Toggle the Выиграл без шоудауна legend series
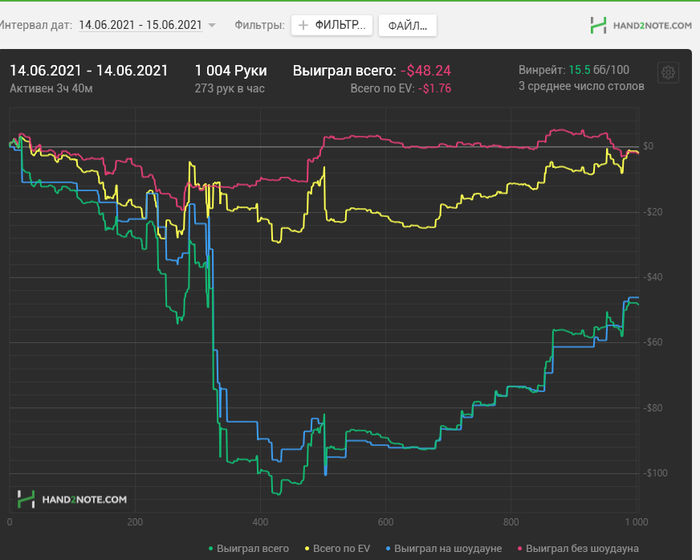Screen dimensions: 700x560 tap(578, 548)
